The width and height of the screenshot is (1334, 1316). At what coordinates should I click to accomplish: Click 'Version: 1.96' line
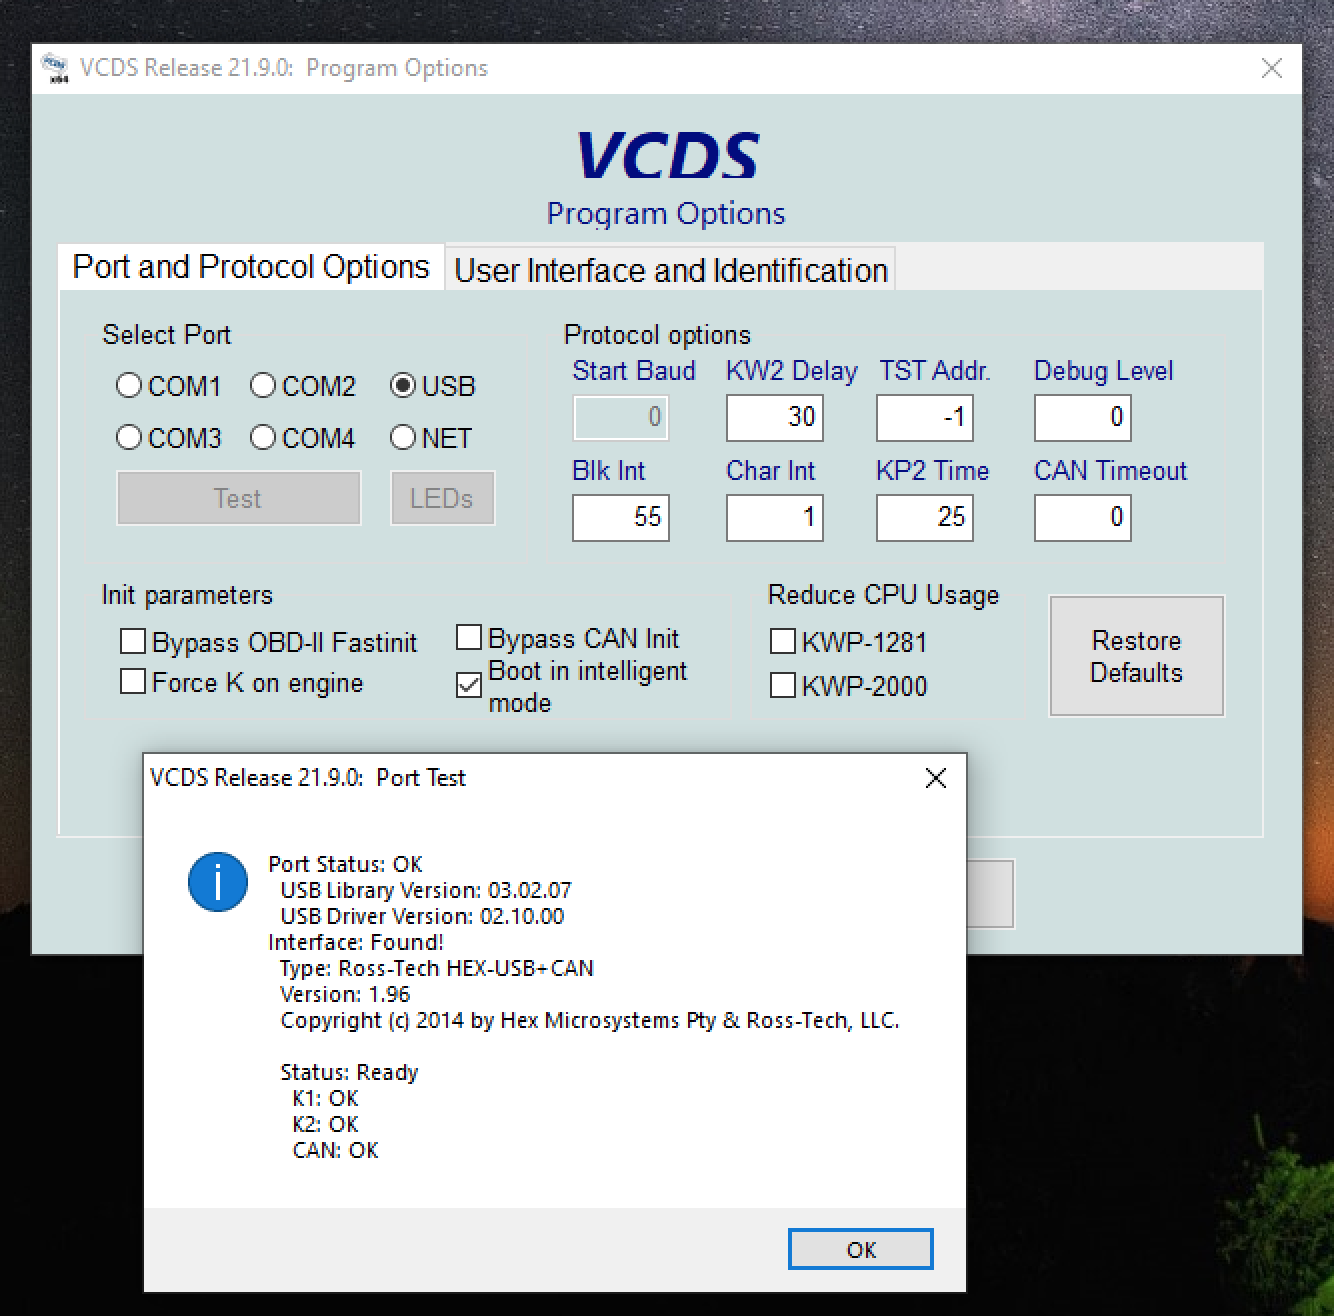coord(345,994)
